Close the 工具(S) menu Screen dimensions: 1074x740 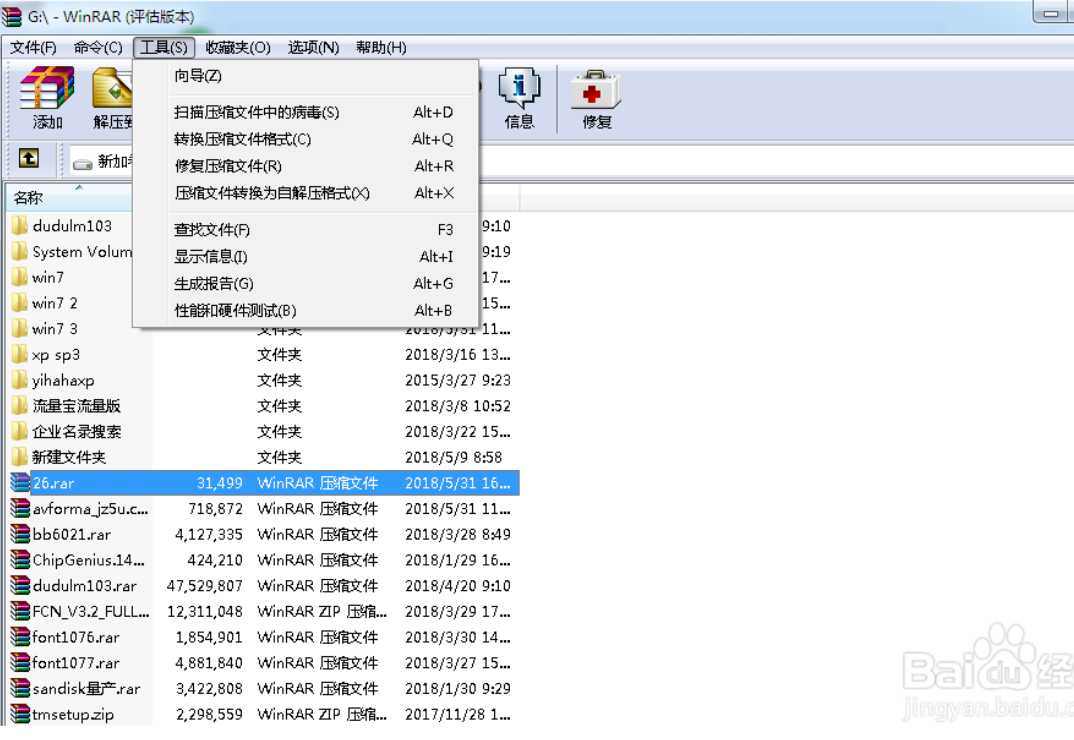click(164, 47)
